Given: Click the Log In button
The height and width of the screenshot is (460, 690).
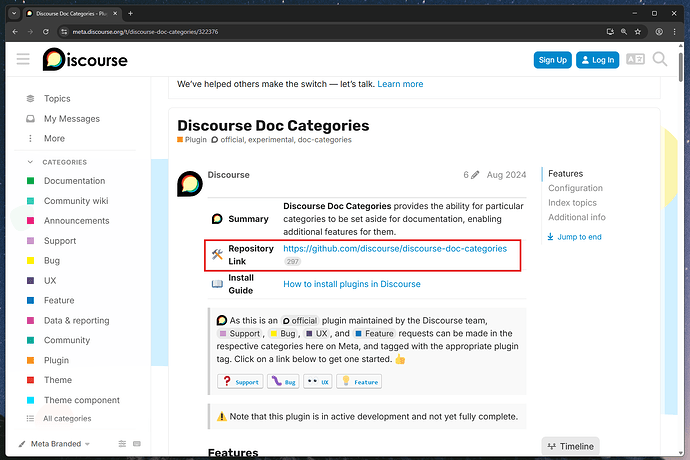Looking at the screenshot, I should [597, 60].
